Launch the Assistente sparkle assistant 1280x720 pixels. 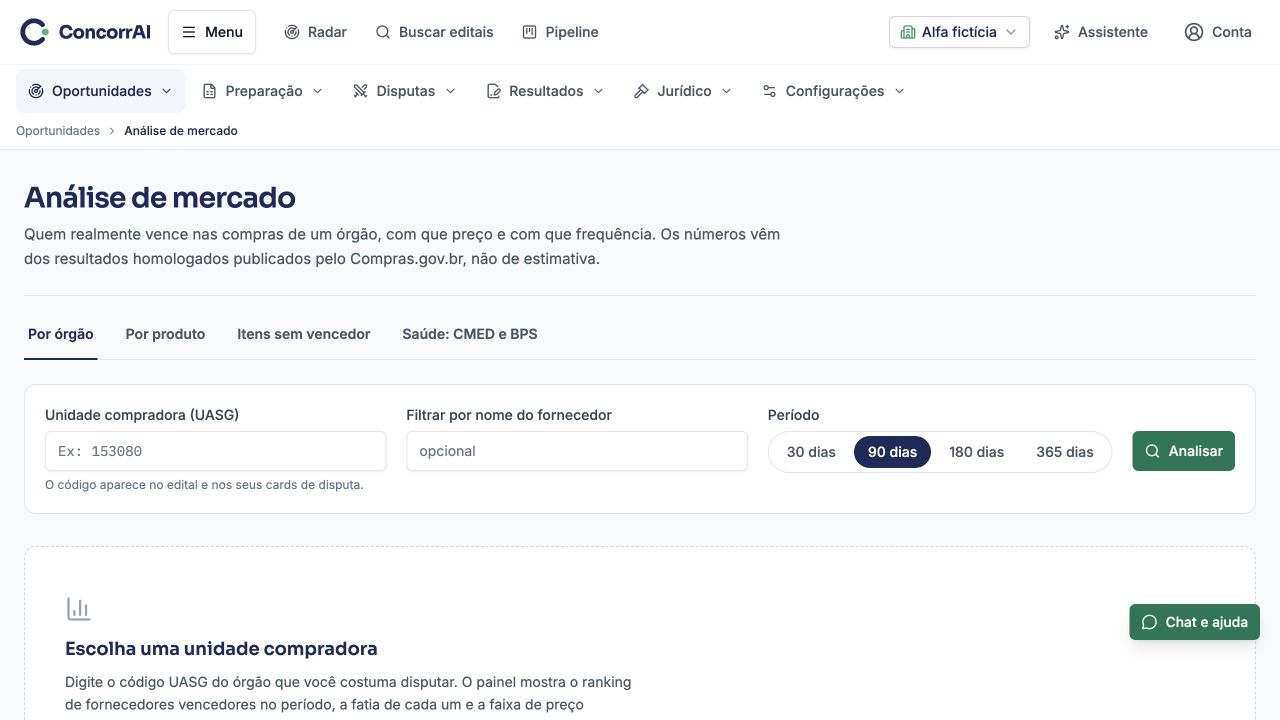(x=1101, y=32)
